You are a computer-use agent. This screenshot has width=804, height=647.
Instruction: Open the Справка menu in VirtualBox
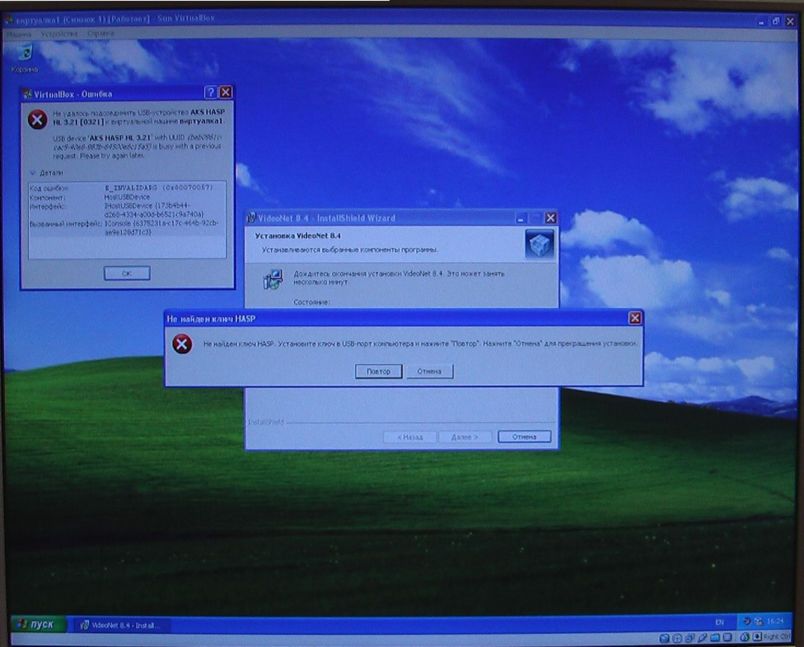[100, 34]
